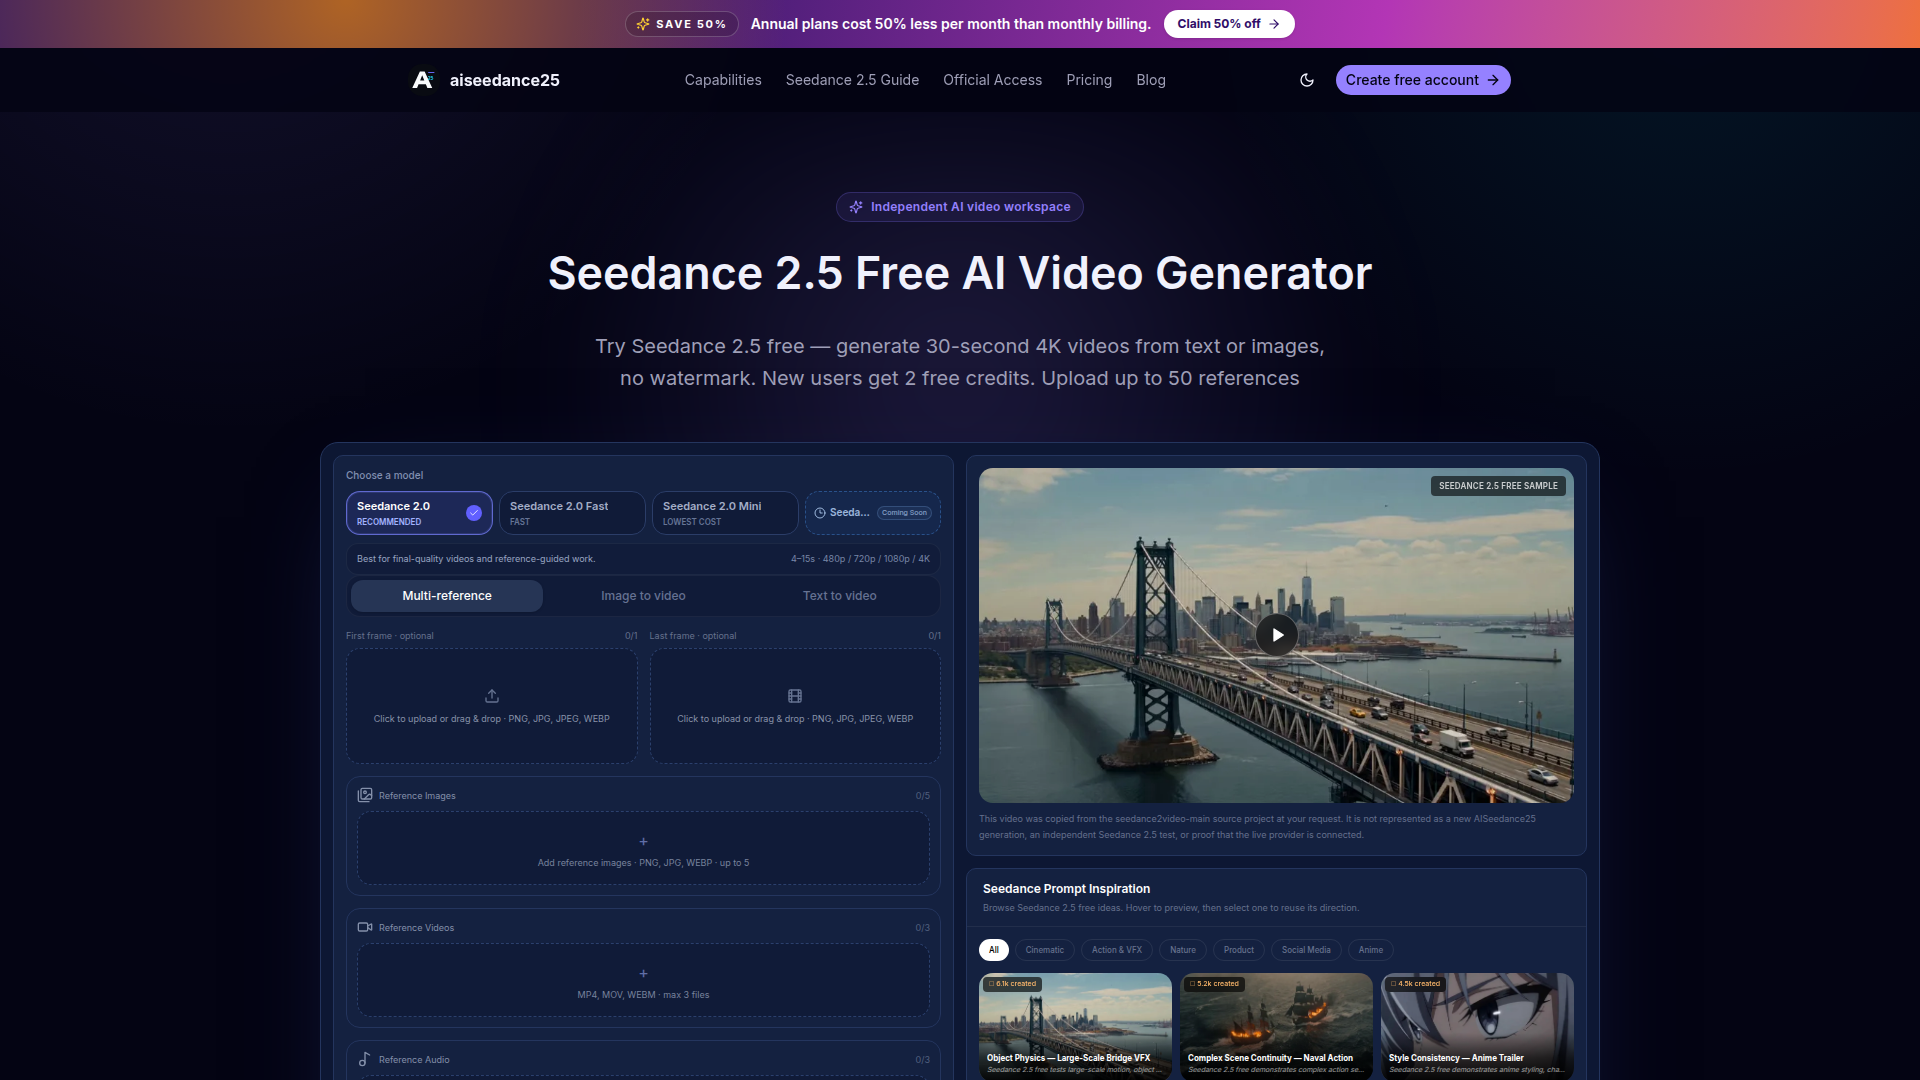This screenshot has height=1080, width=1920.
Task: Click the SAVE 50% badge
Action: pyautogui.click(x=682, y=24)
